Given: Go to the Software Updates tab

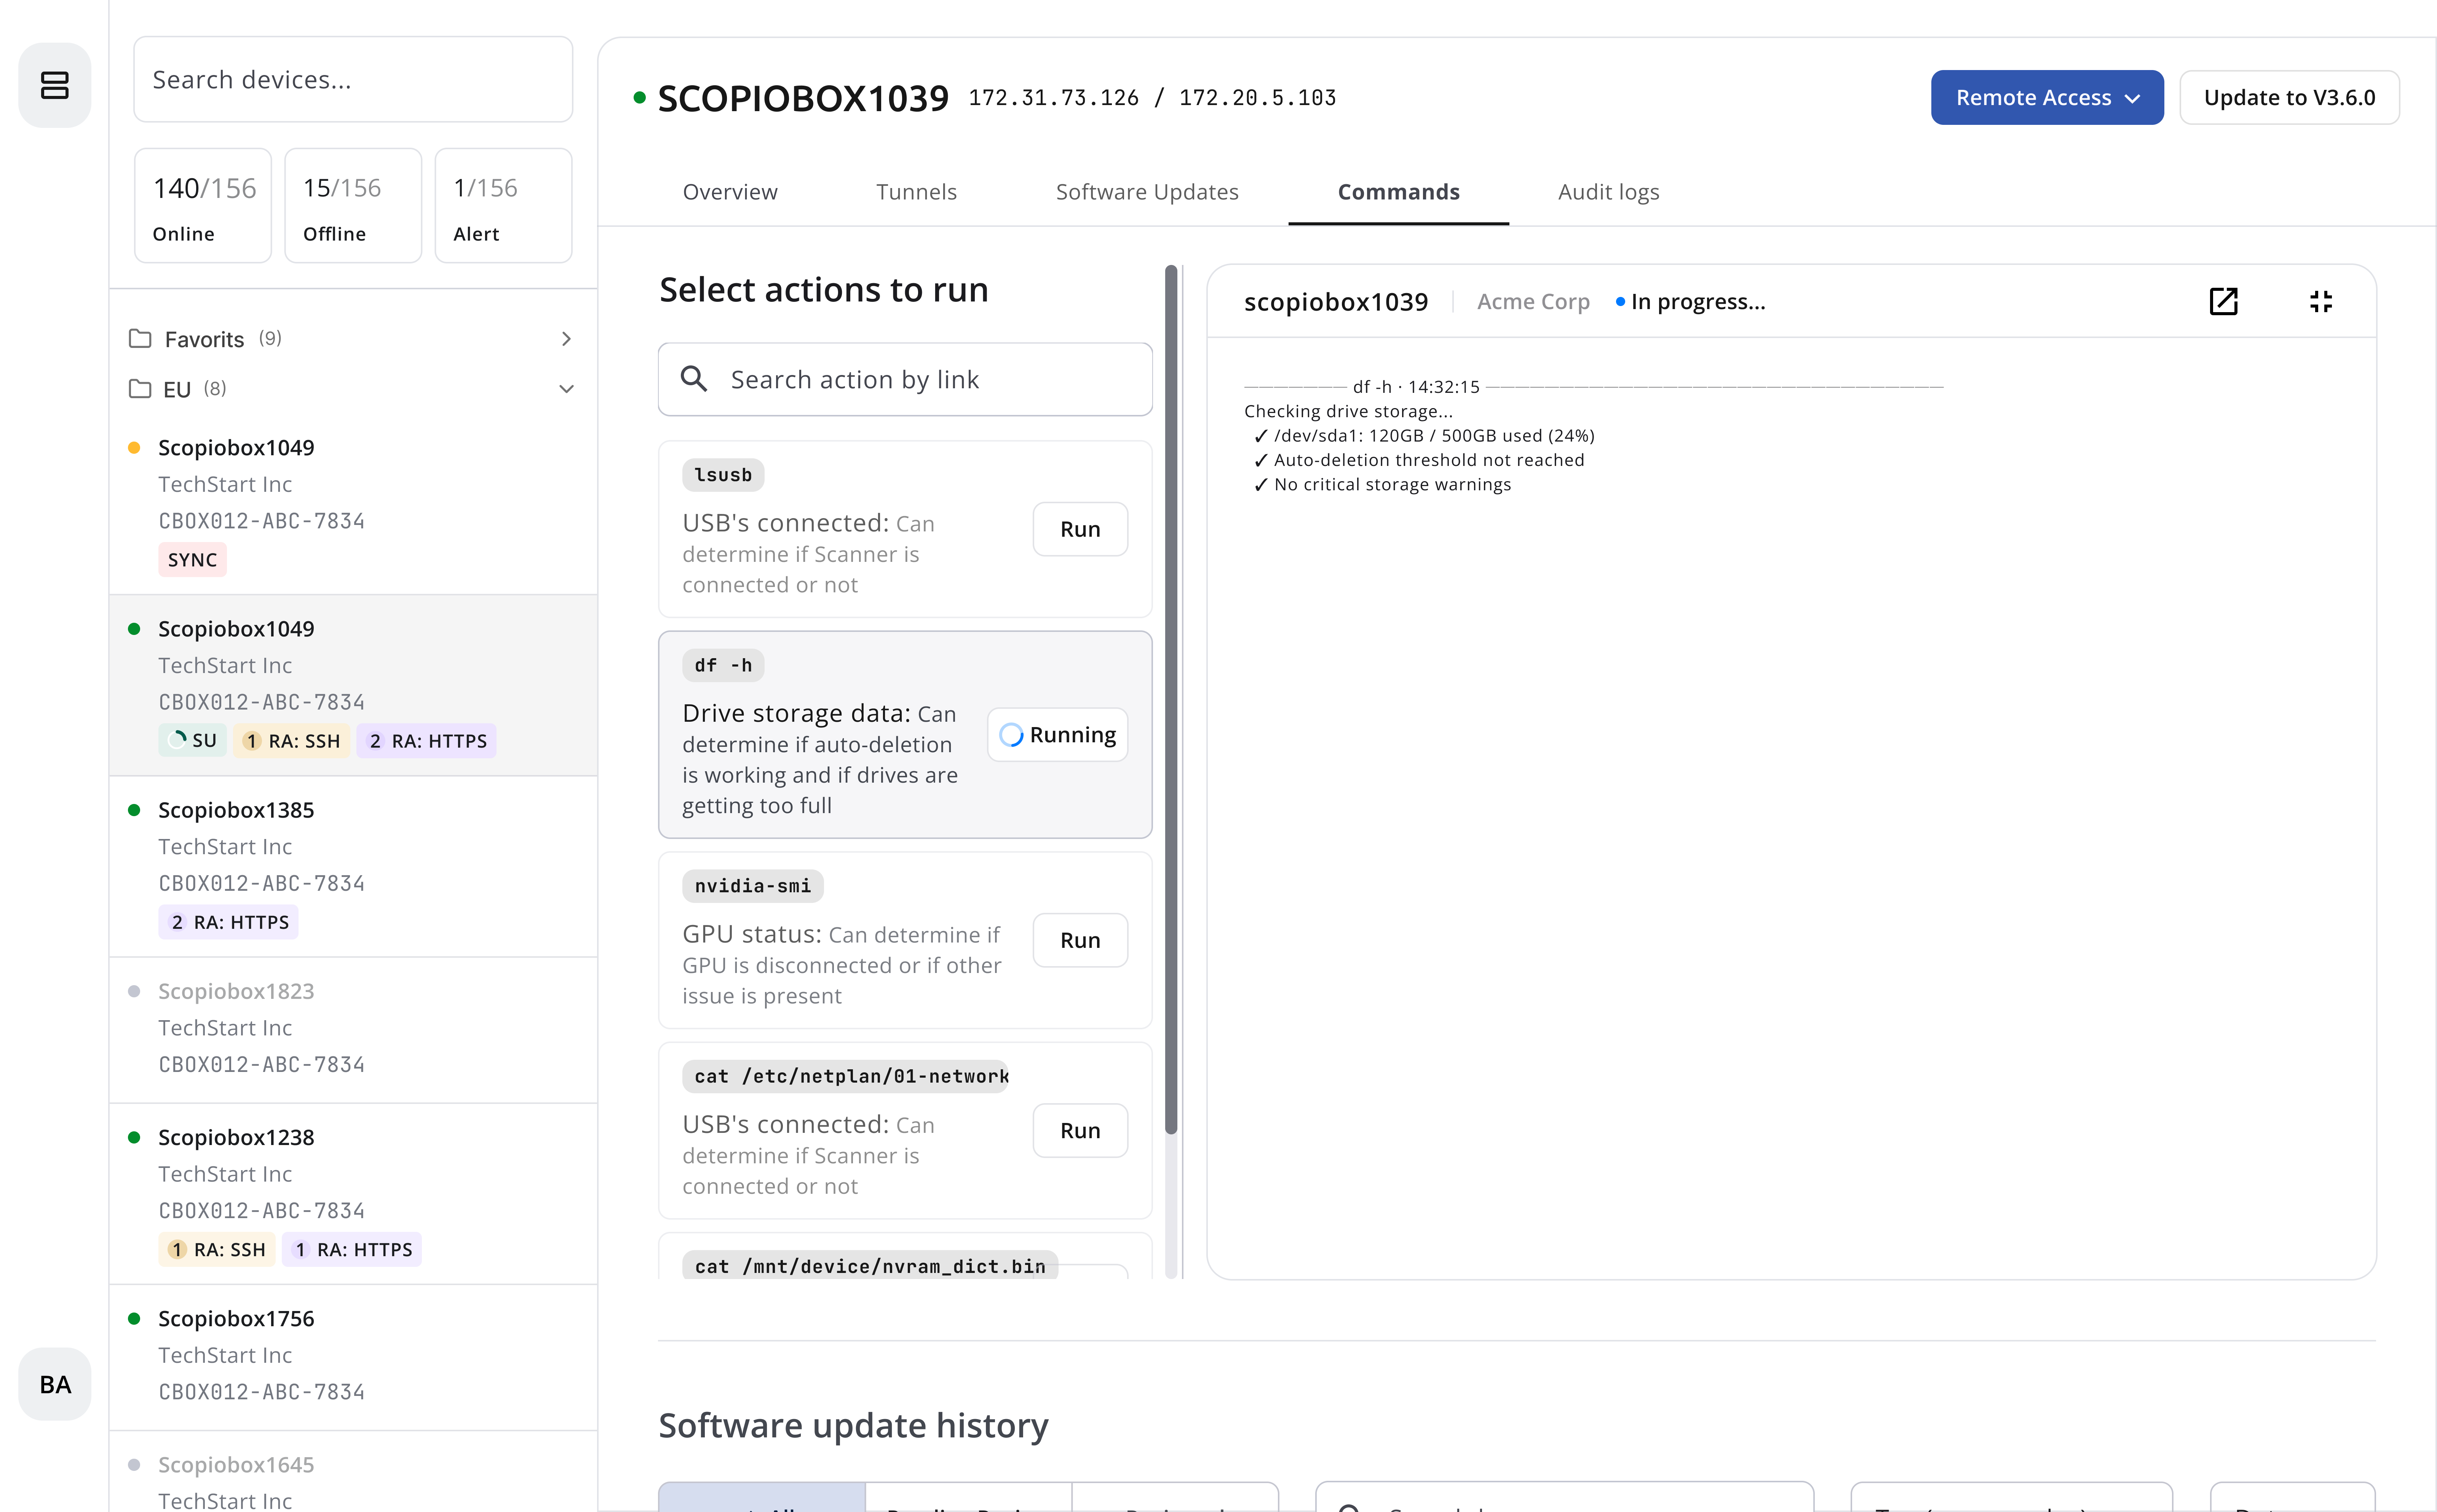Looking at the screenshot, I should [x=1146, y=192].
